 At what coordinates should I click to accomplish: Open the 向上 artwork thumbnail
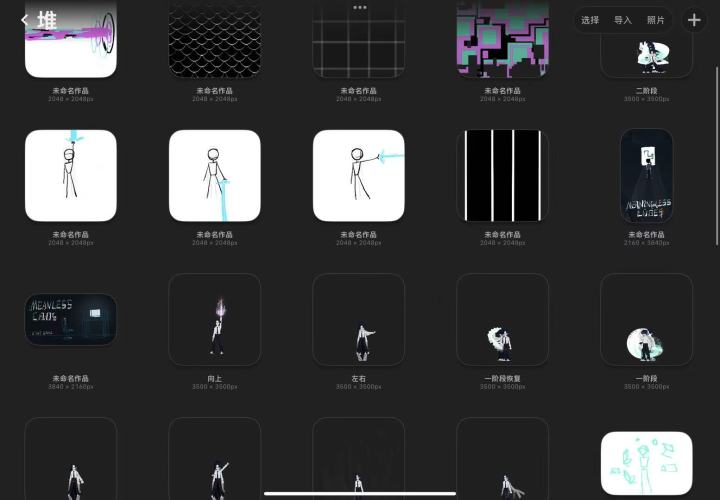[215, 320]
